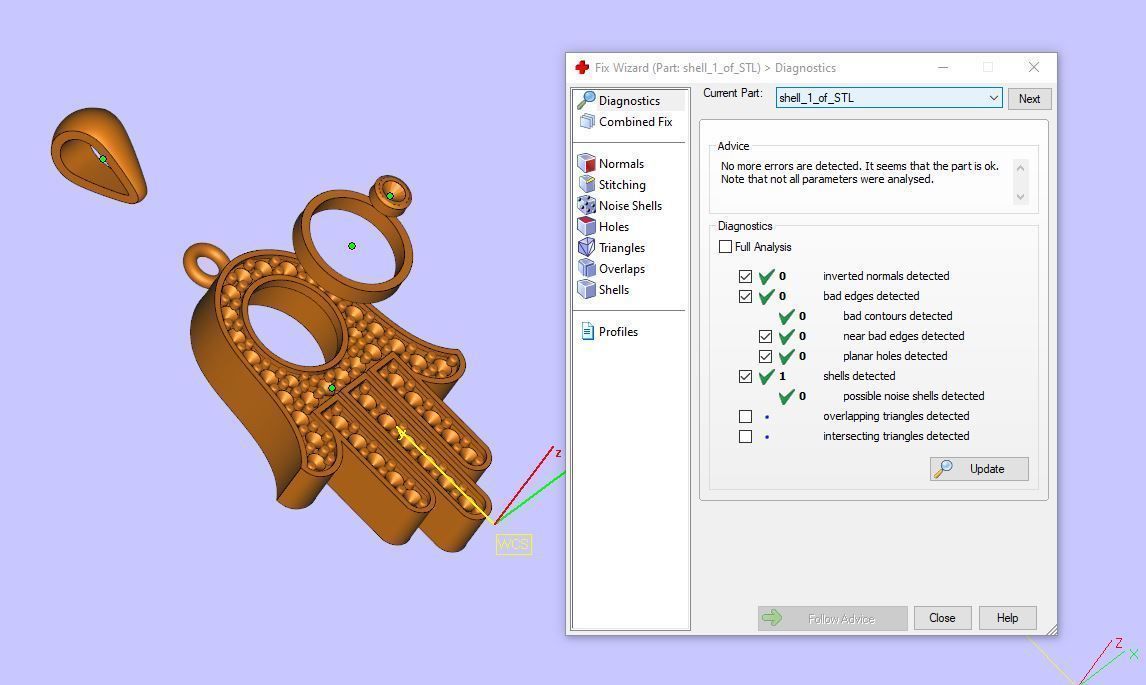Click the Normals red cube icon
Screen dimensions: 1146x685
pos(586,163)
